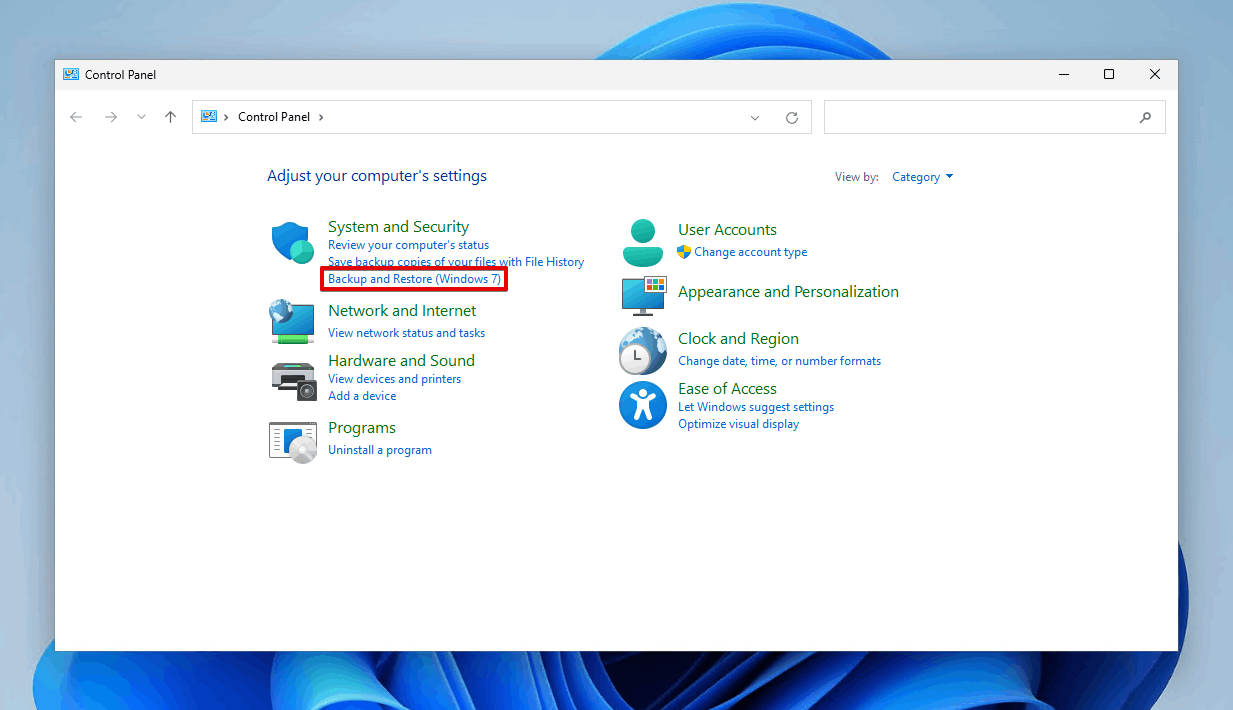
Task: Select the Network and Internet globe icon
Action: click(292, 321)
